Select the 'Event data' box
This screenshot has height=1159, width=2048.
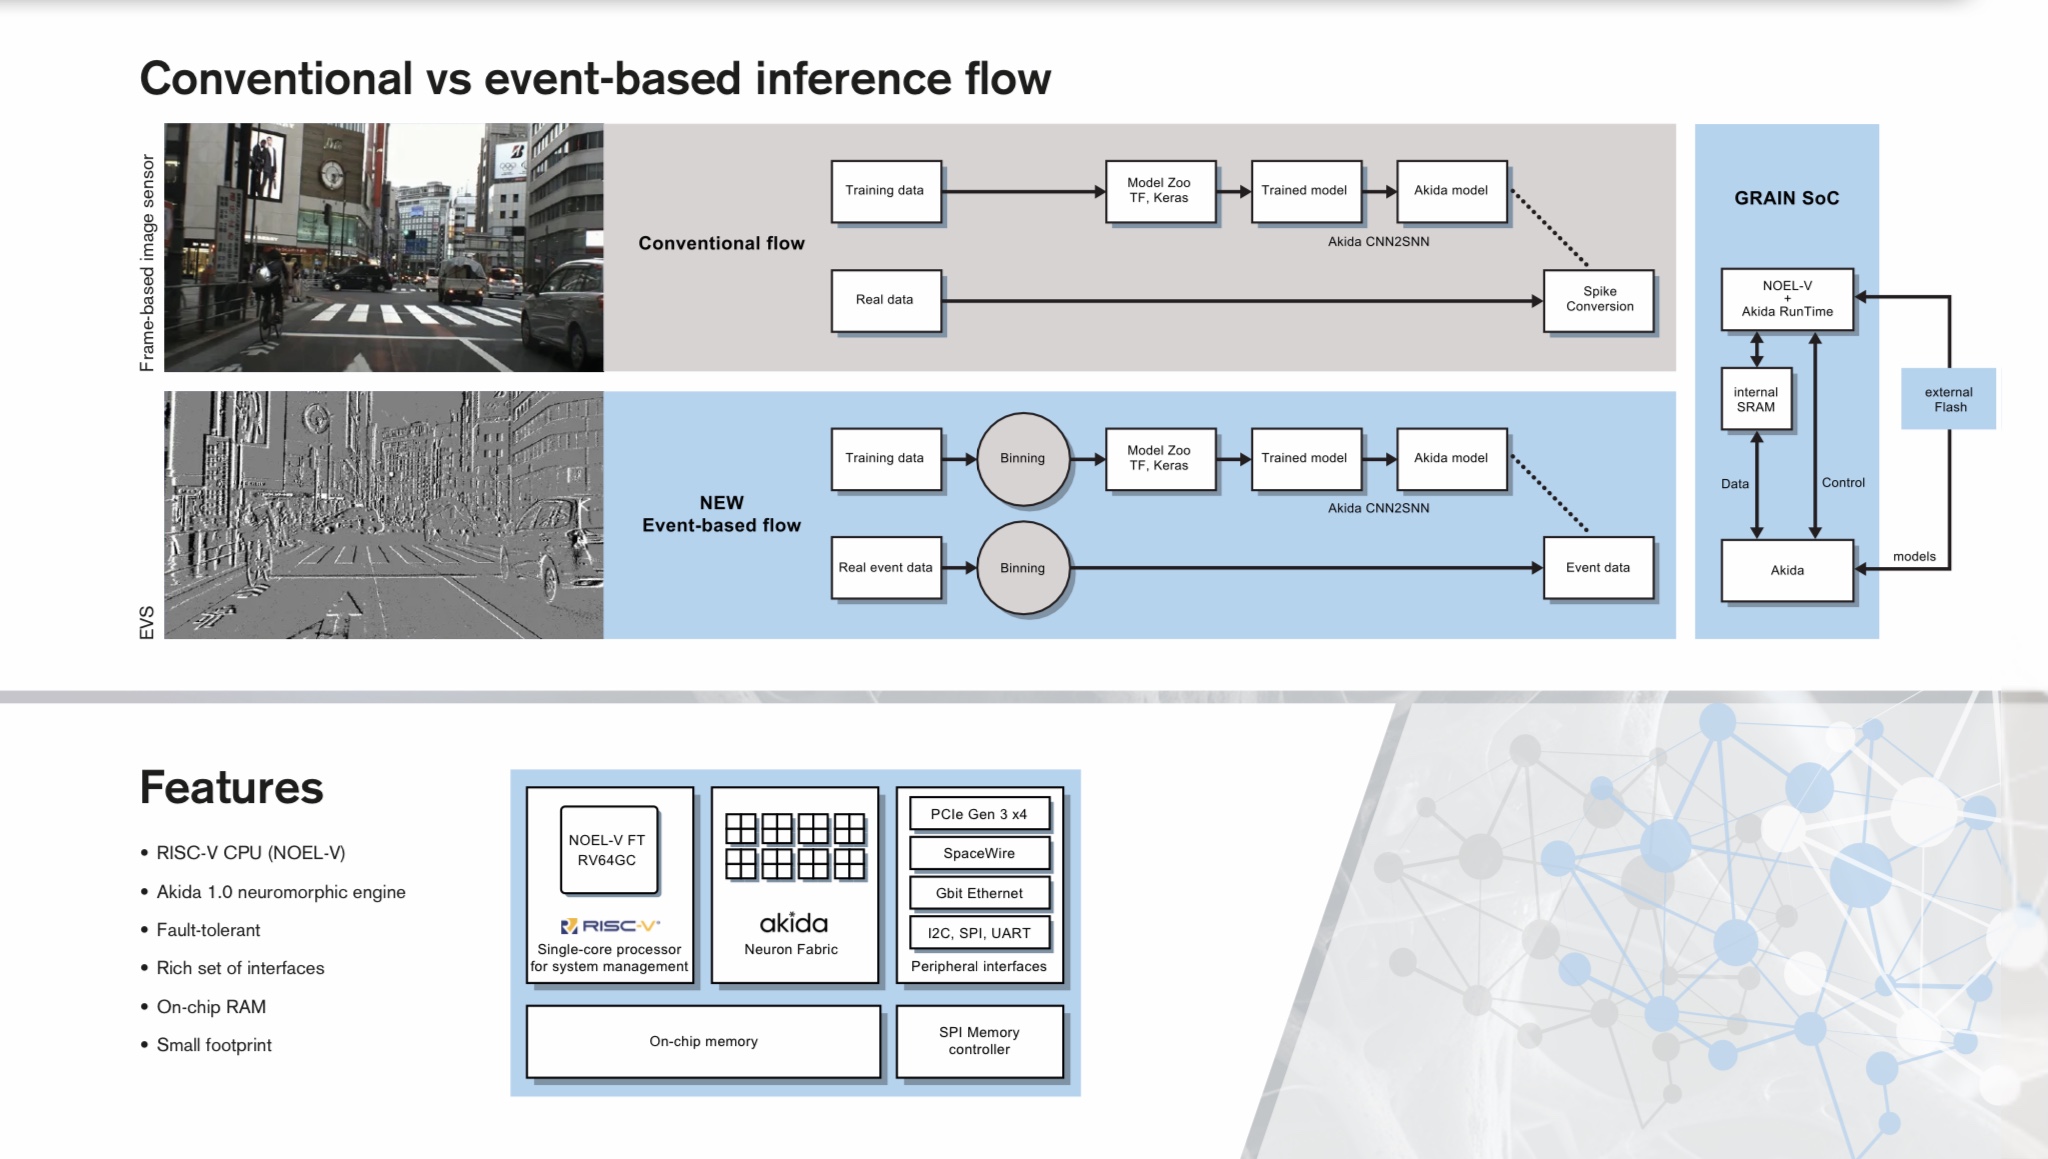click(x=1599, y=568)
